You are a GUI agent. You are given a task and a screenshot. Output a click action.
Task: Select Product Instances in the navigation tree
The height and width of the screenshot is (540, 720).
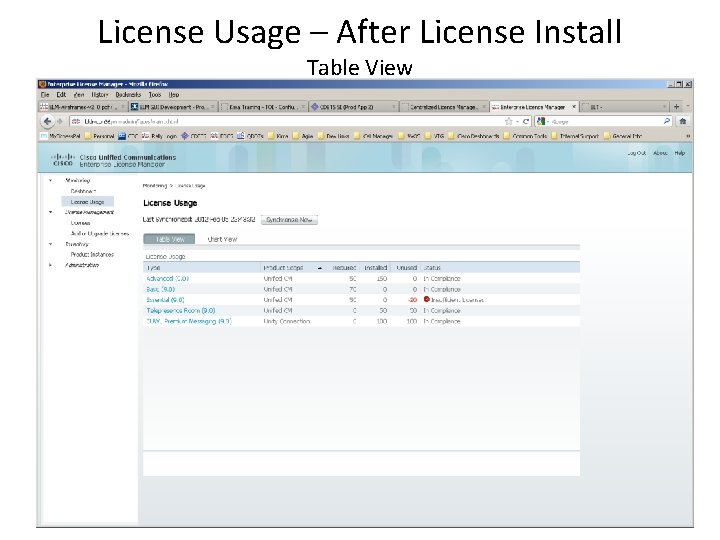(x=92, y=254)
